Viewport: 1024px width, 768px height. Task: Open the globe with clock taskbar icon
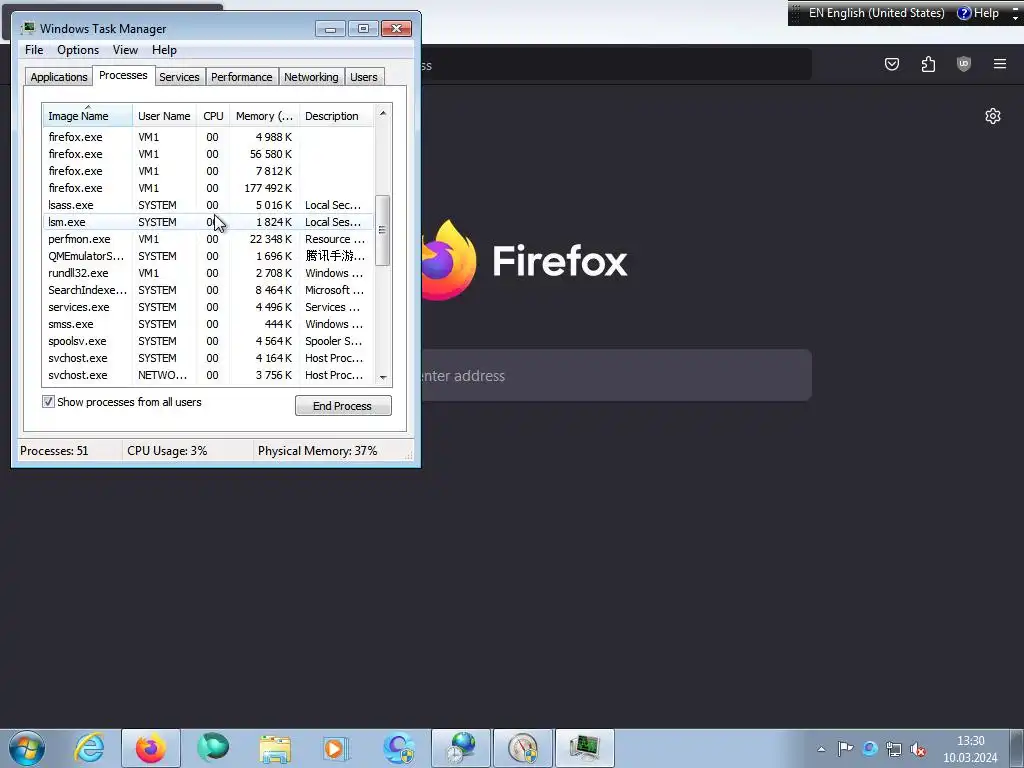(461, 748)
